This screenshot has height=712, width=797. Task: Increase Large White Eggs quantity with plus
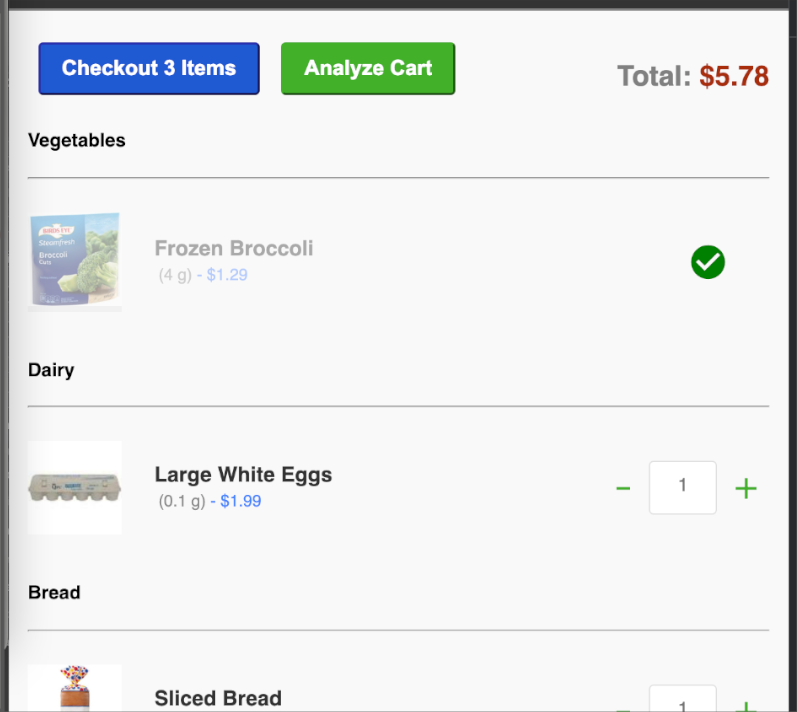point(746,488)
